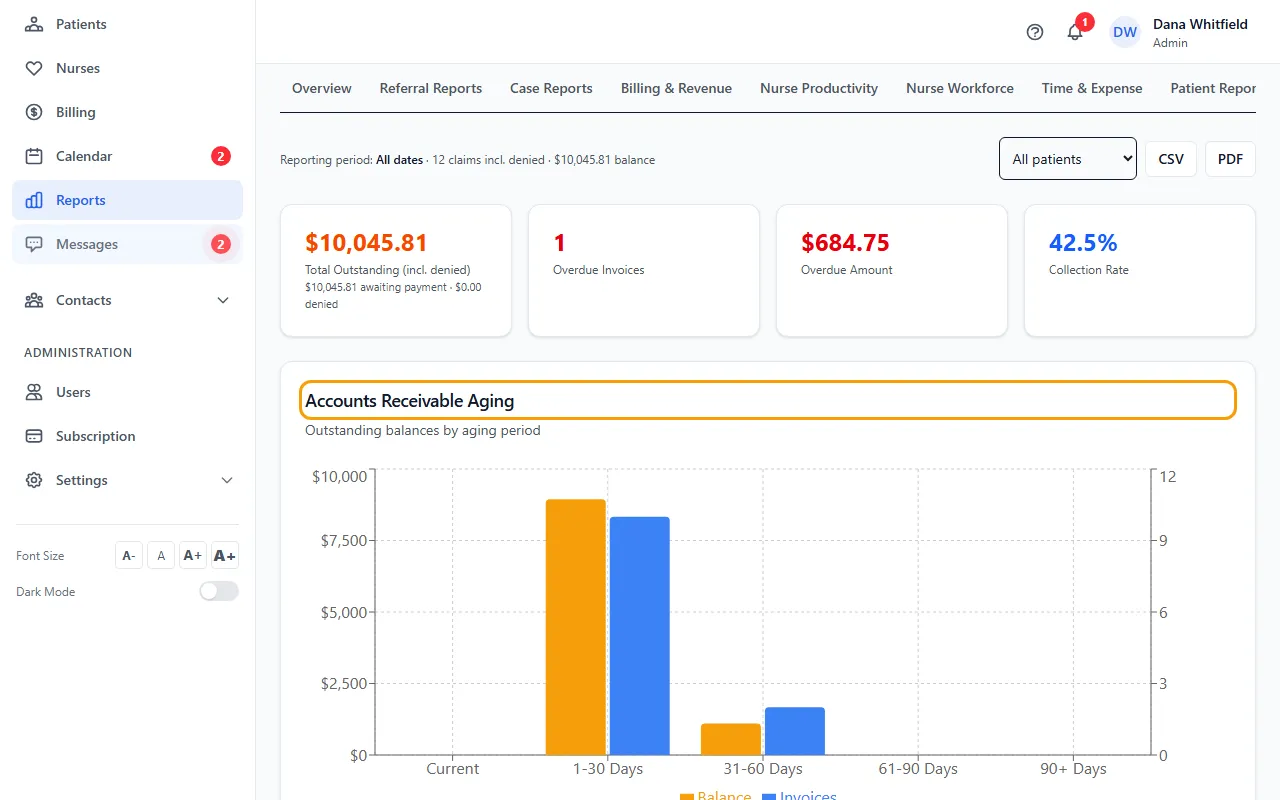This screenshot has height=800, width=1280.
Task: Open the Billing & Revenue tab
Action: pos(676,88)
